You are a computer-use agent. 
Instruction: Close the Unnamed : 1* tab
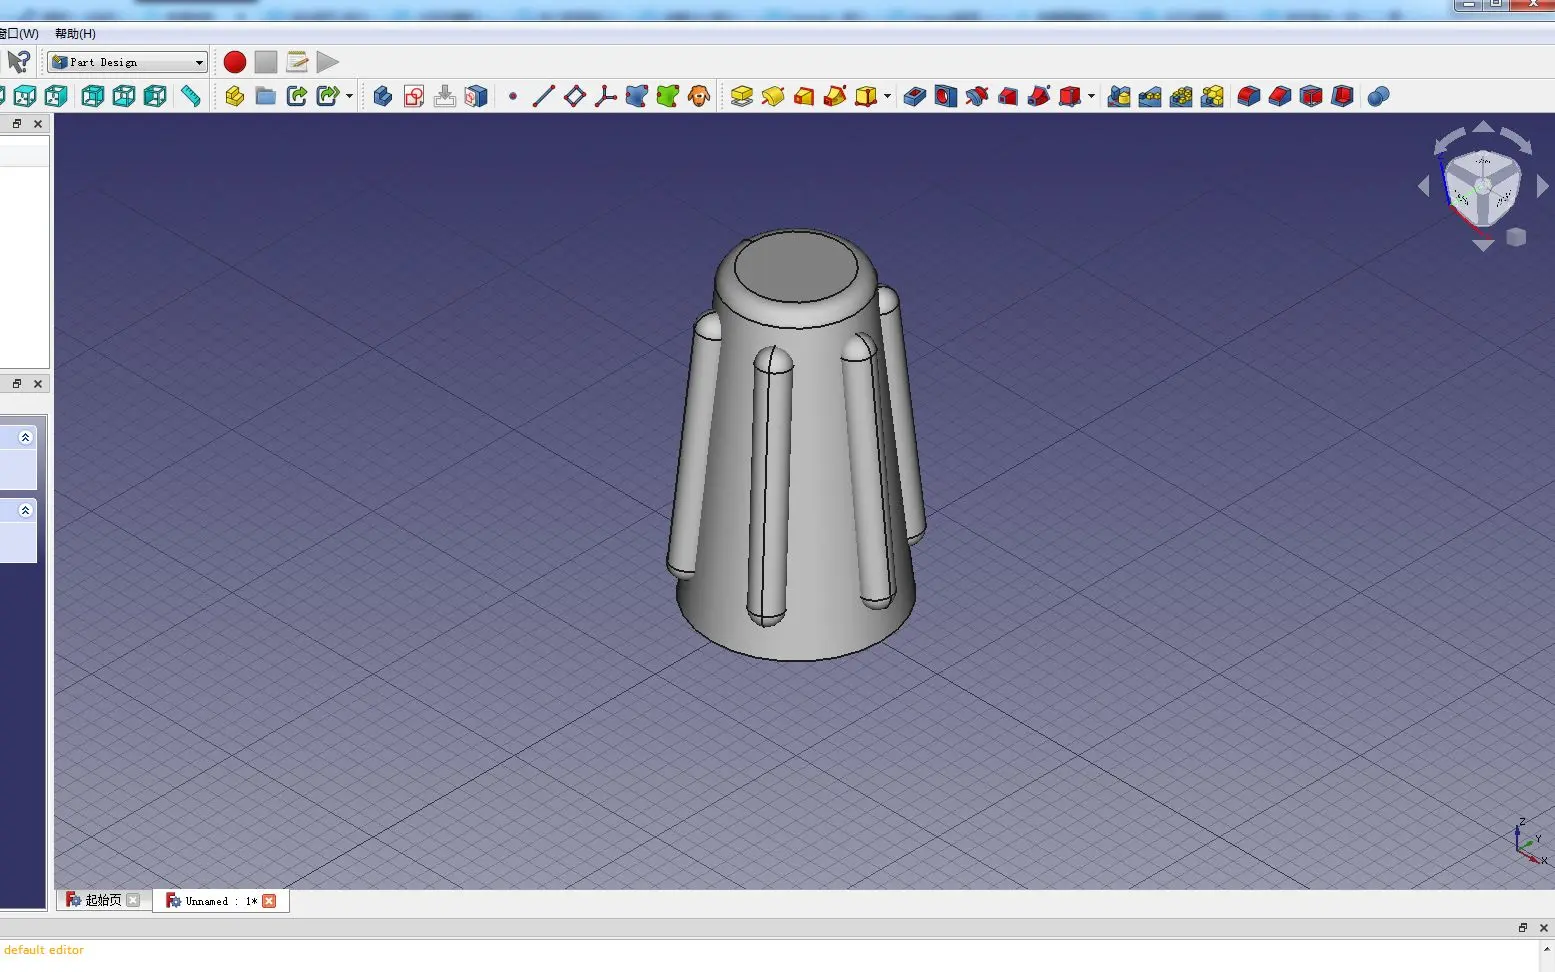click(x=269, y=901)
